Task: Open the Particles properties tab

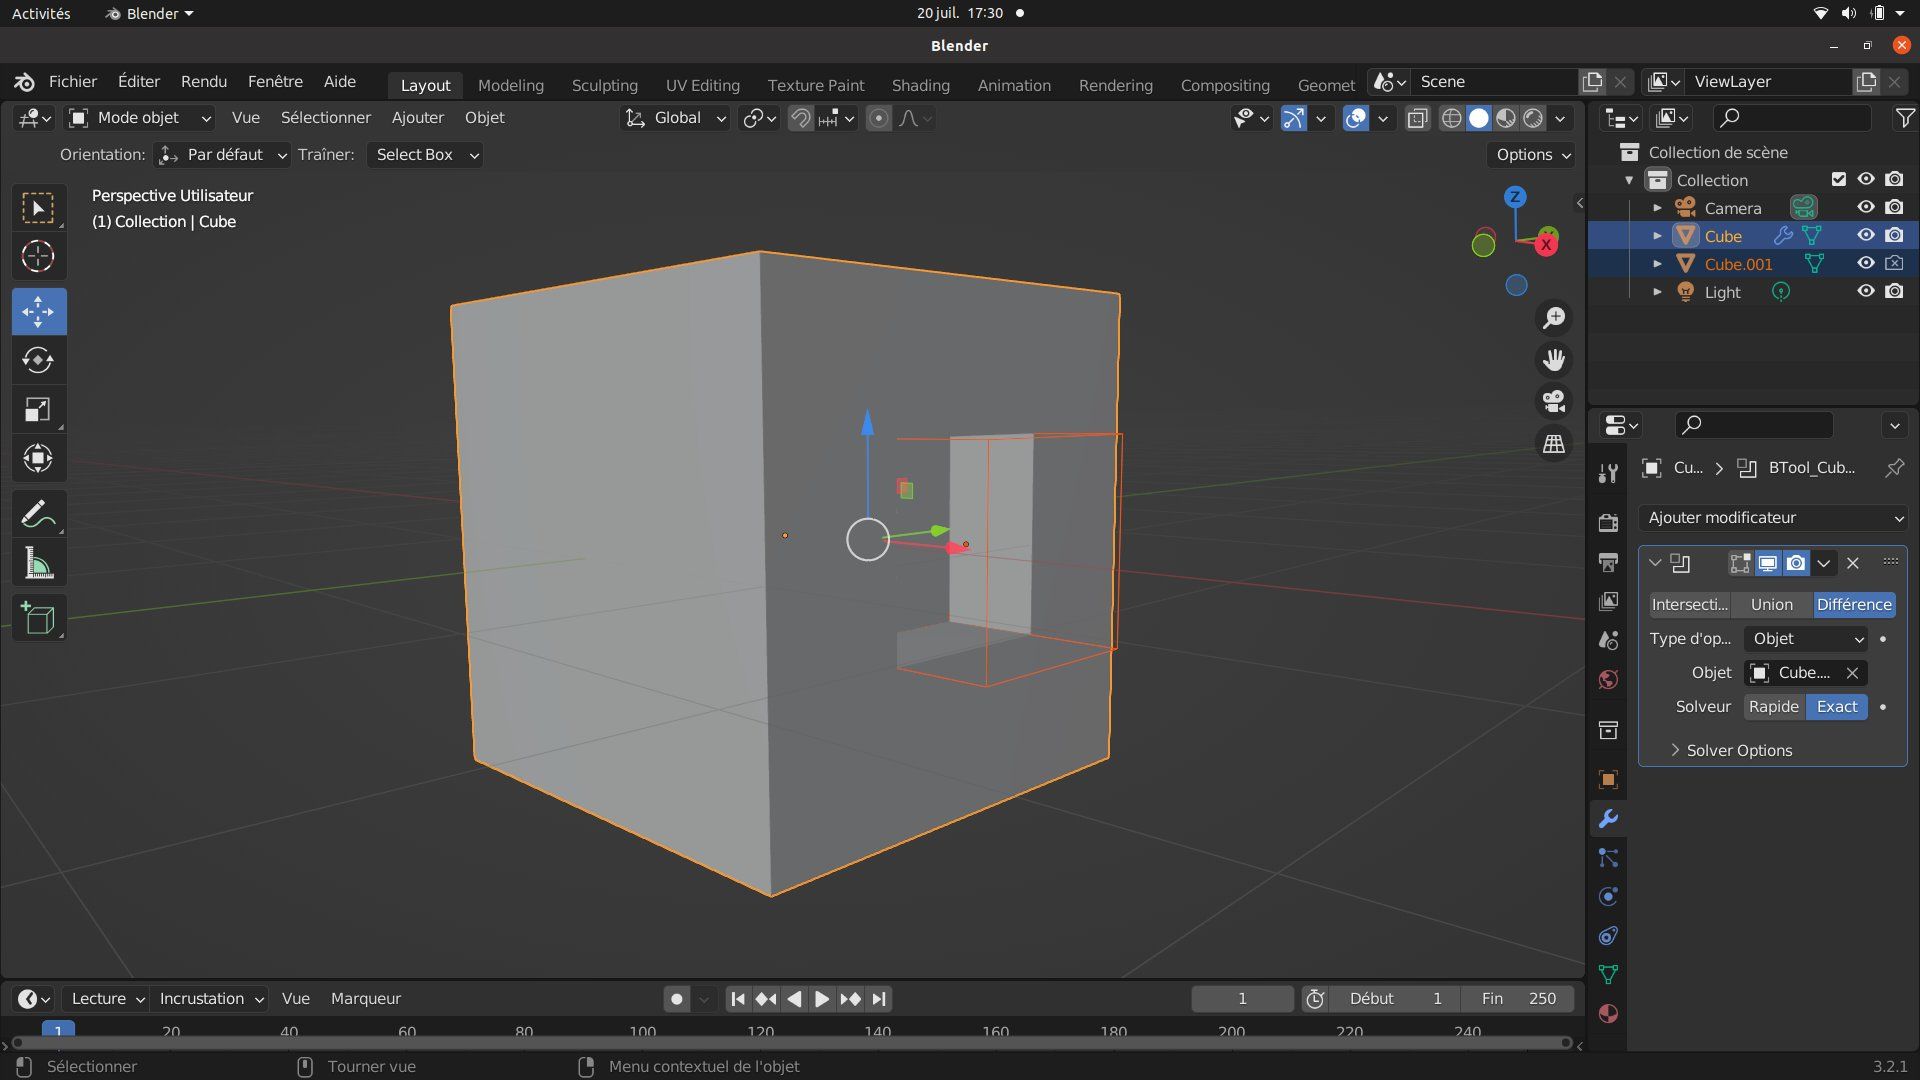Action: tap(1608, 858)
